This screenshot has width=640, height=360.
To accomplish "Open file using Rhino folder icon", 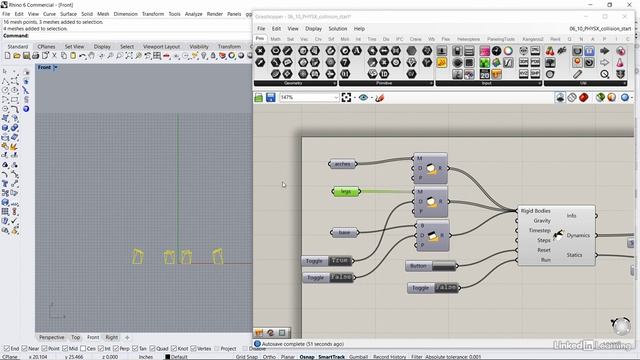I will point(17,56).
